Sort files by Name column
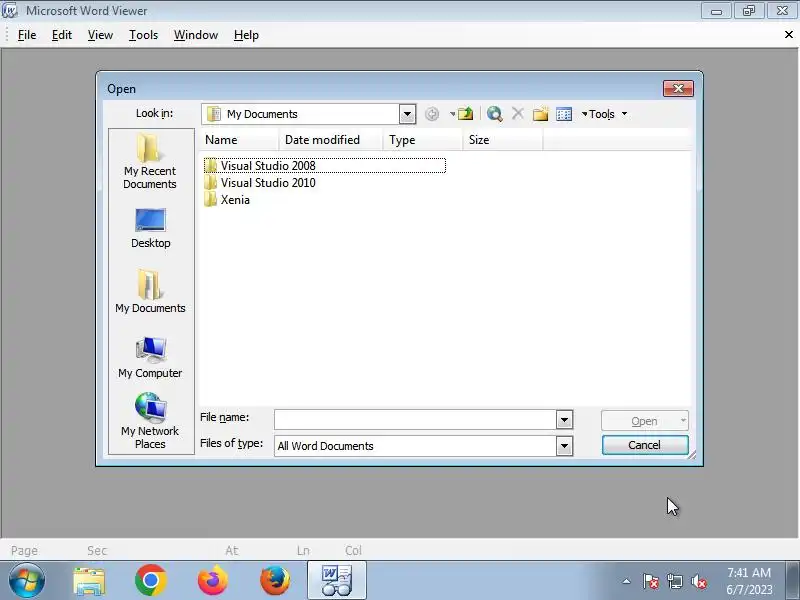 tap(239, 140)
